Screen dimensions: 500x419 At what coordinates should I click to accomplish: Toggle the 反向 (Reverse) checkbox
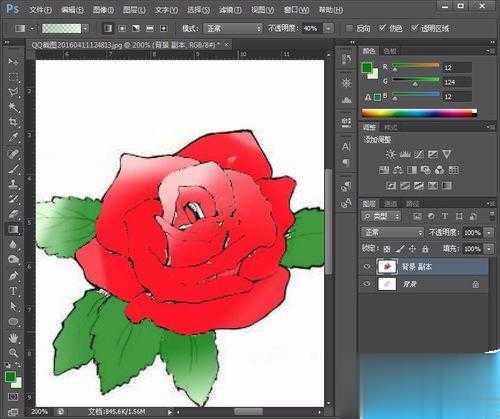(x=349, y=28)
